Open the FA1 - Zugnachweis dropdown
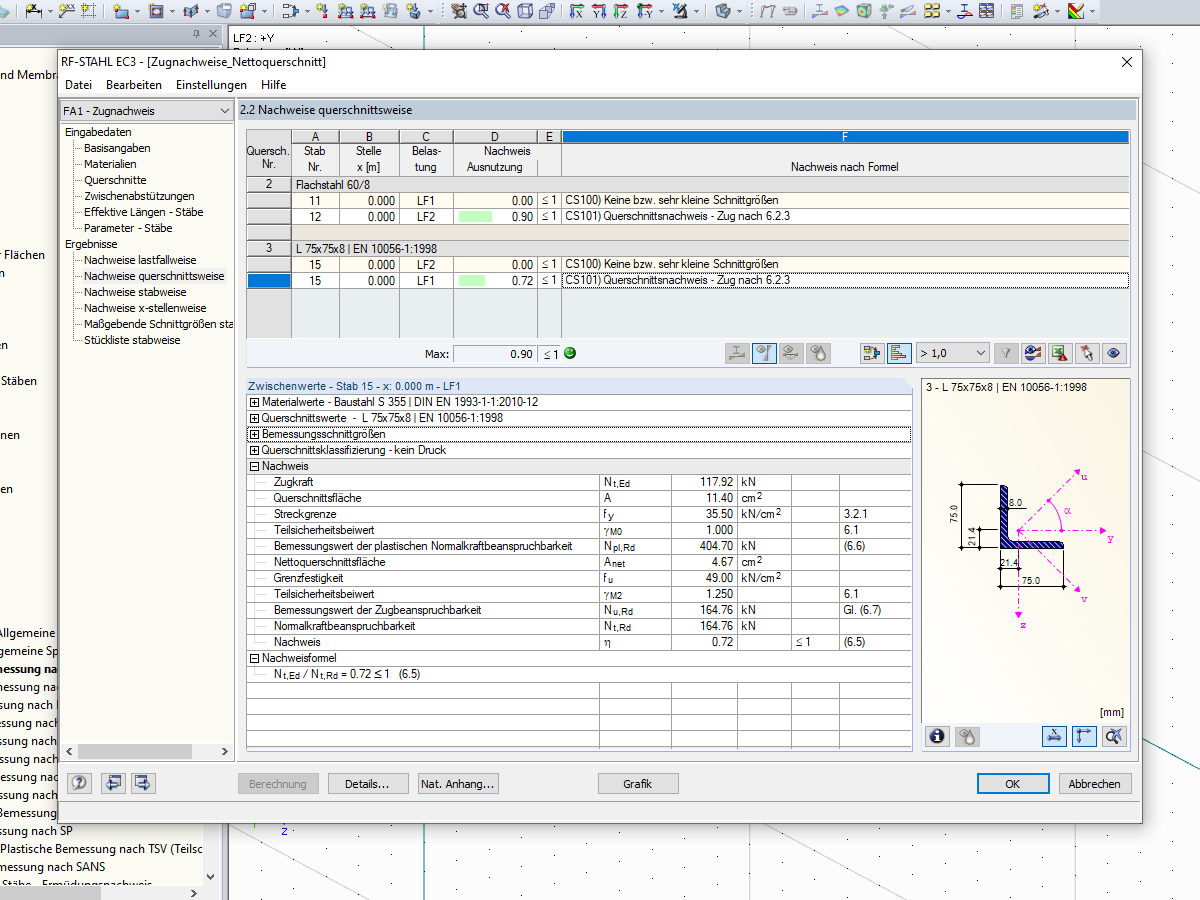 click(x=146, y=111)
